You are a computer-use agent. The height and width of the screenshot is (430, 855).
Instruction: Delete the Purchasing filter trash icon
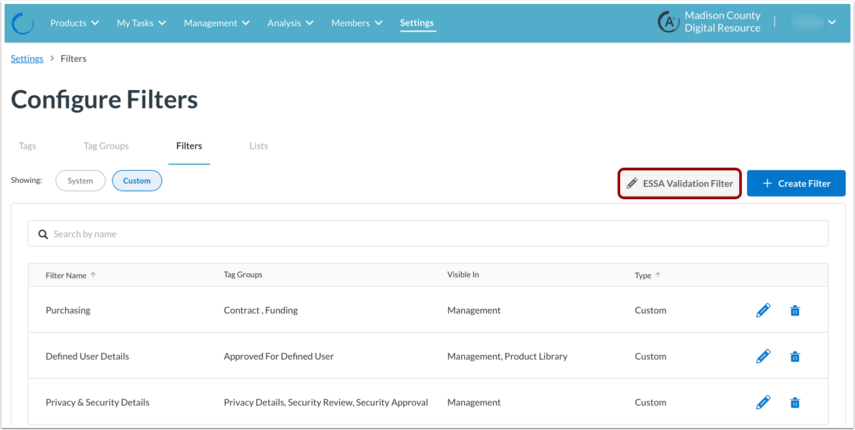[795, 311]
